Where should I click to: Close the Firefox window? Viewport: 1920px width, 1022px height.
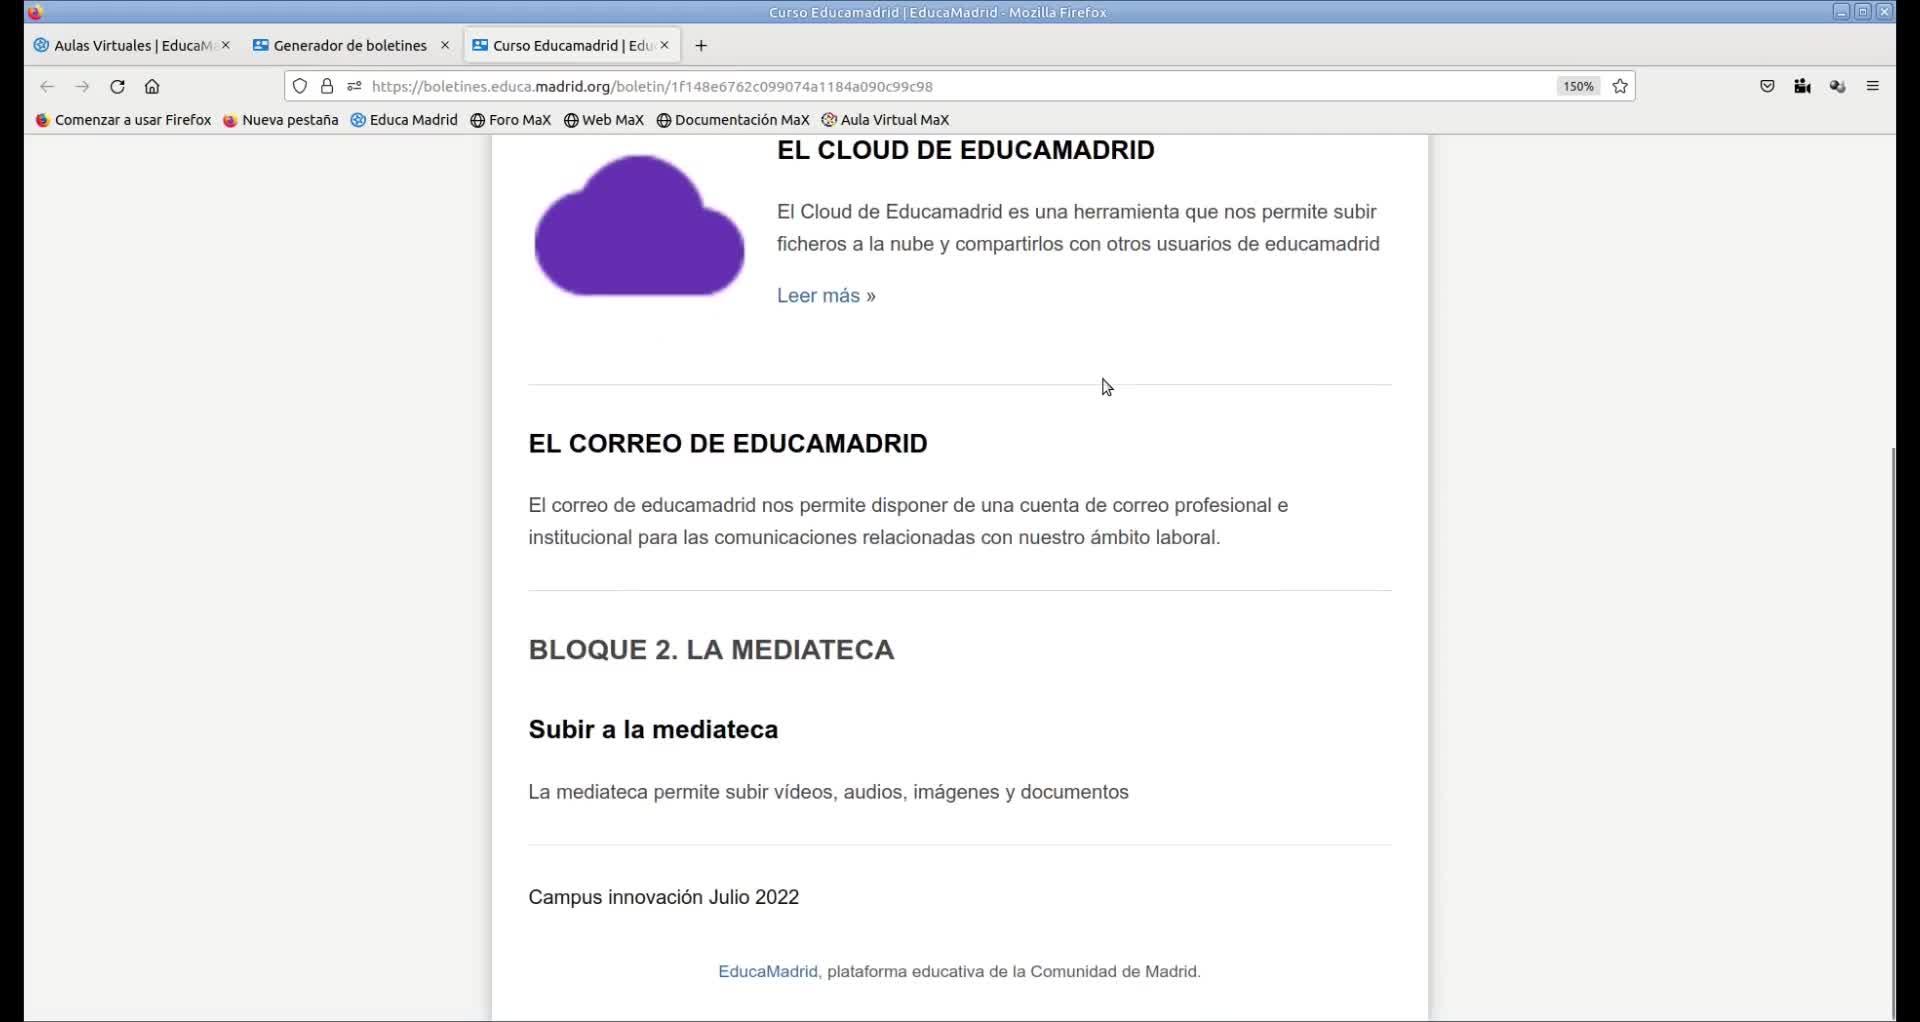1885,12
